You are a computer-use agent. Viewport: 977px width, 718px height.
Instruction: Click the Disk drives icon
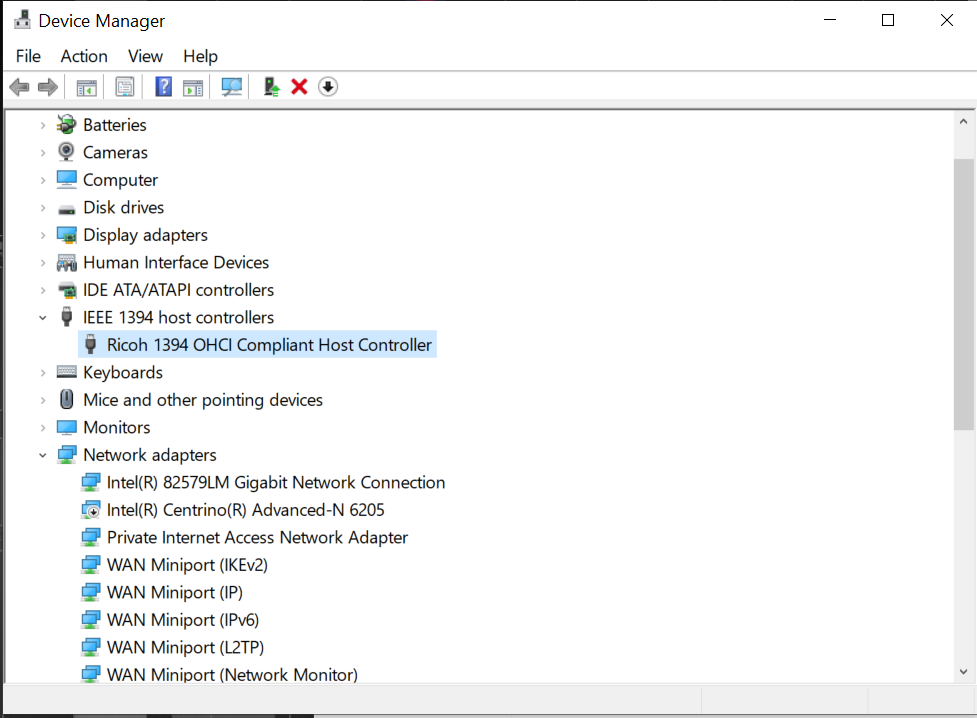(x=66, y=209)
